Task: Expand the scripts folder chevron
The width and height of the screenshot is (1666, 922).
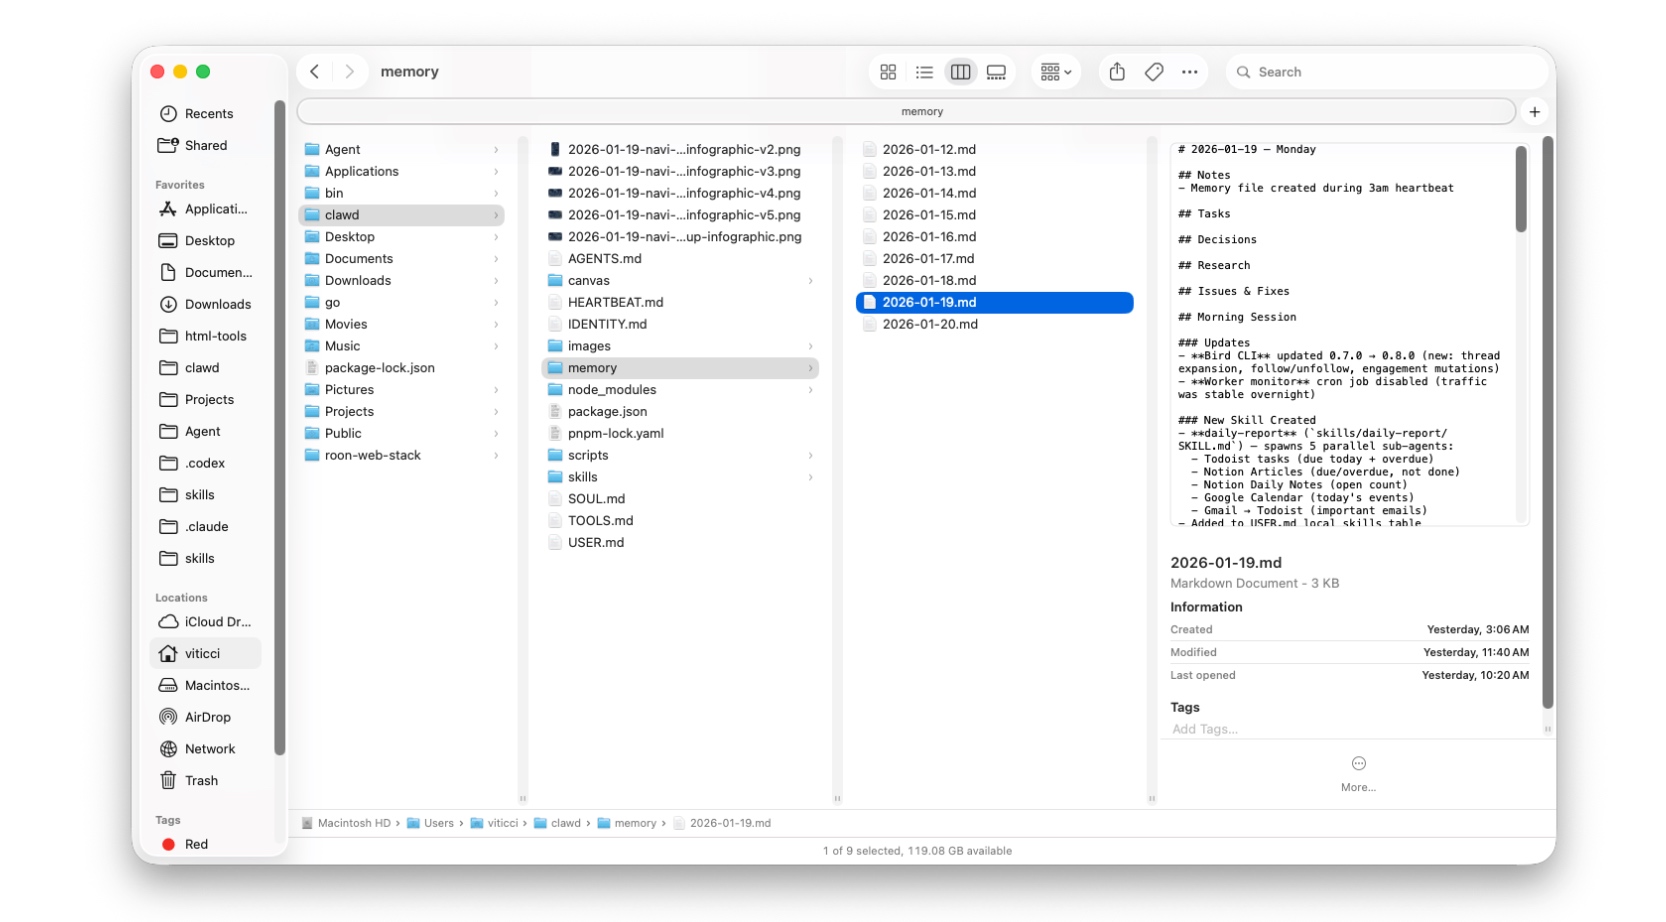Action: (x=811, y=456)
